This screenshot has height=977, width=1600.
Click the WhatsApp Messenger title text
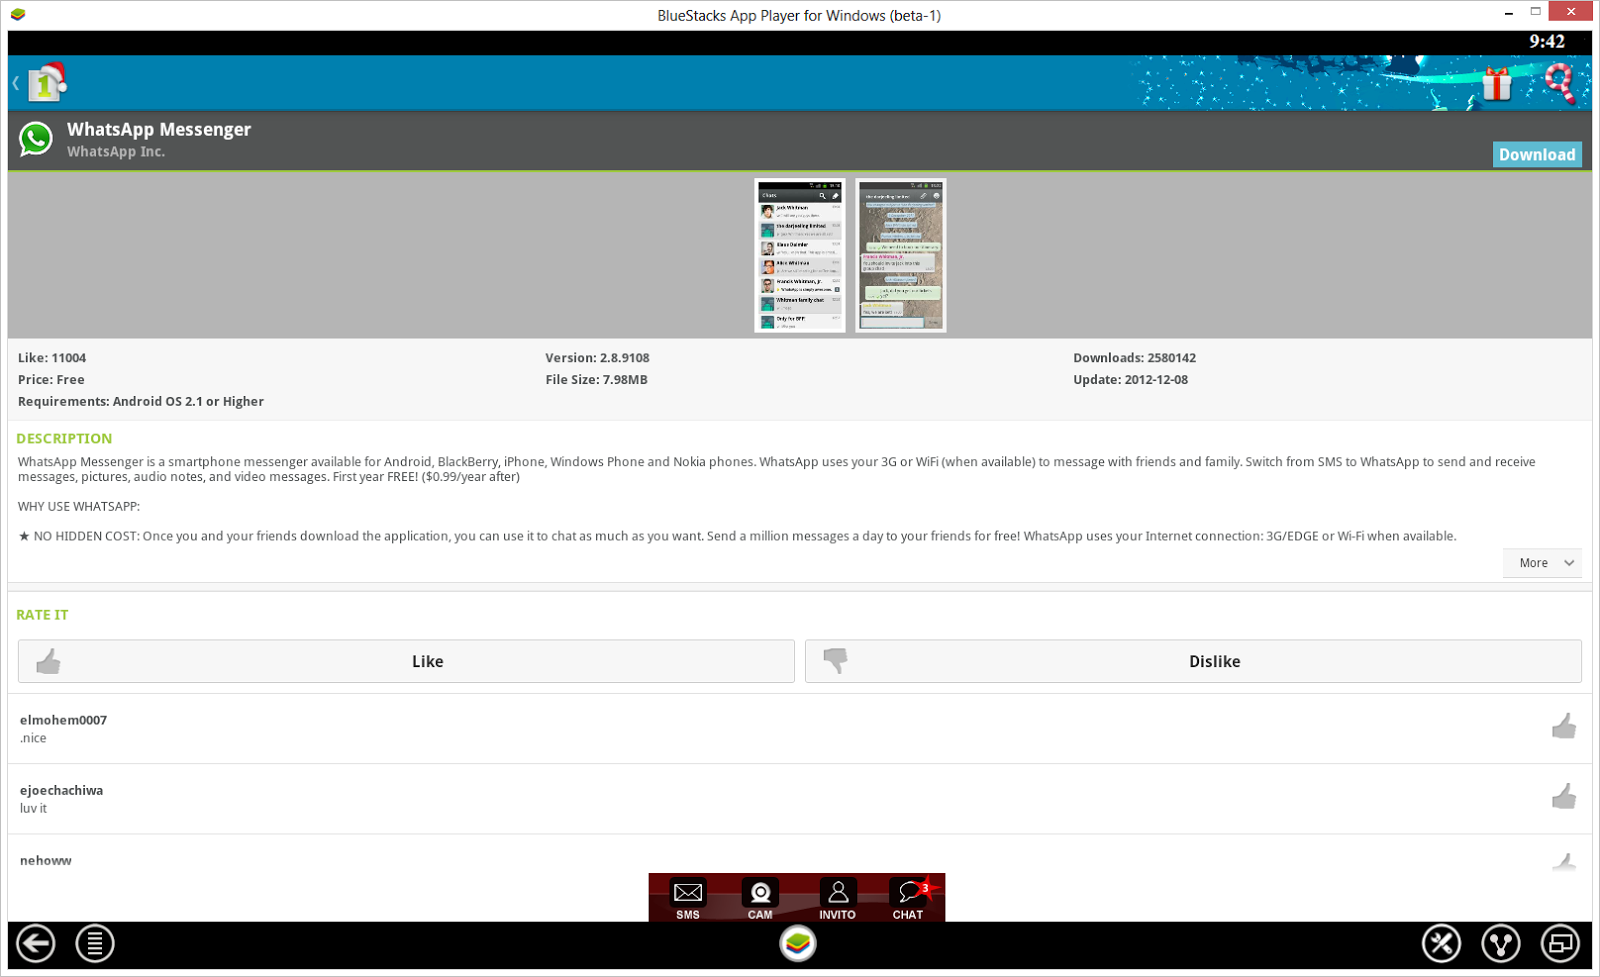click(159, 129)
